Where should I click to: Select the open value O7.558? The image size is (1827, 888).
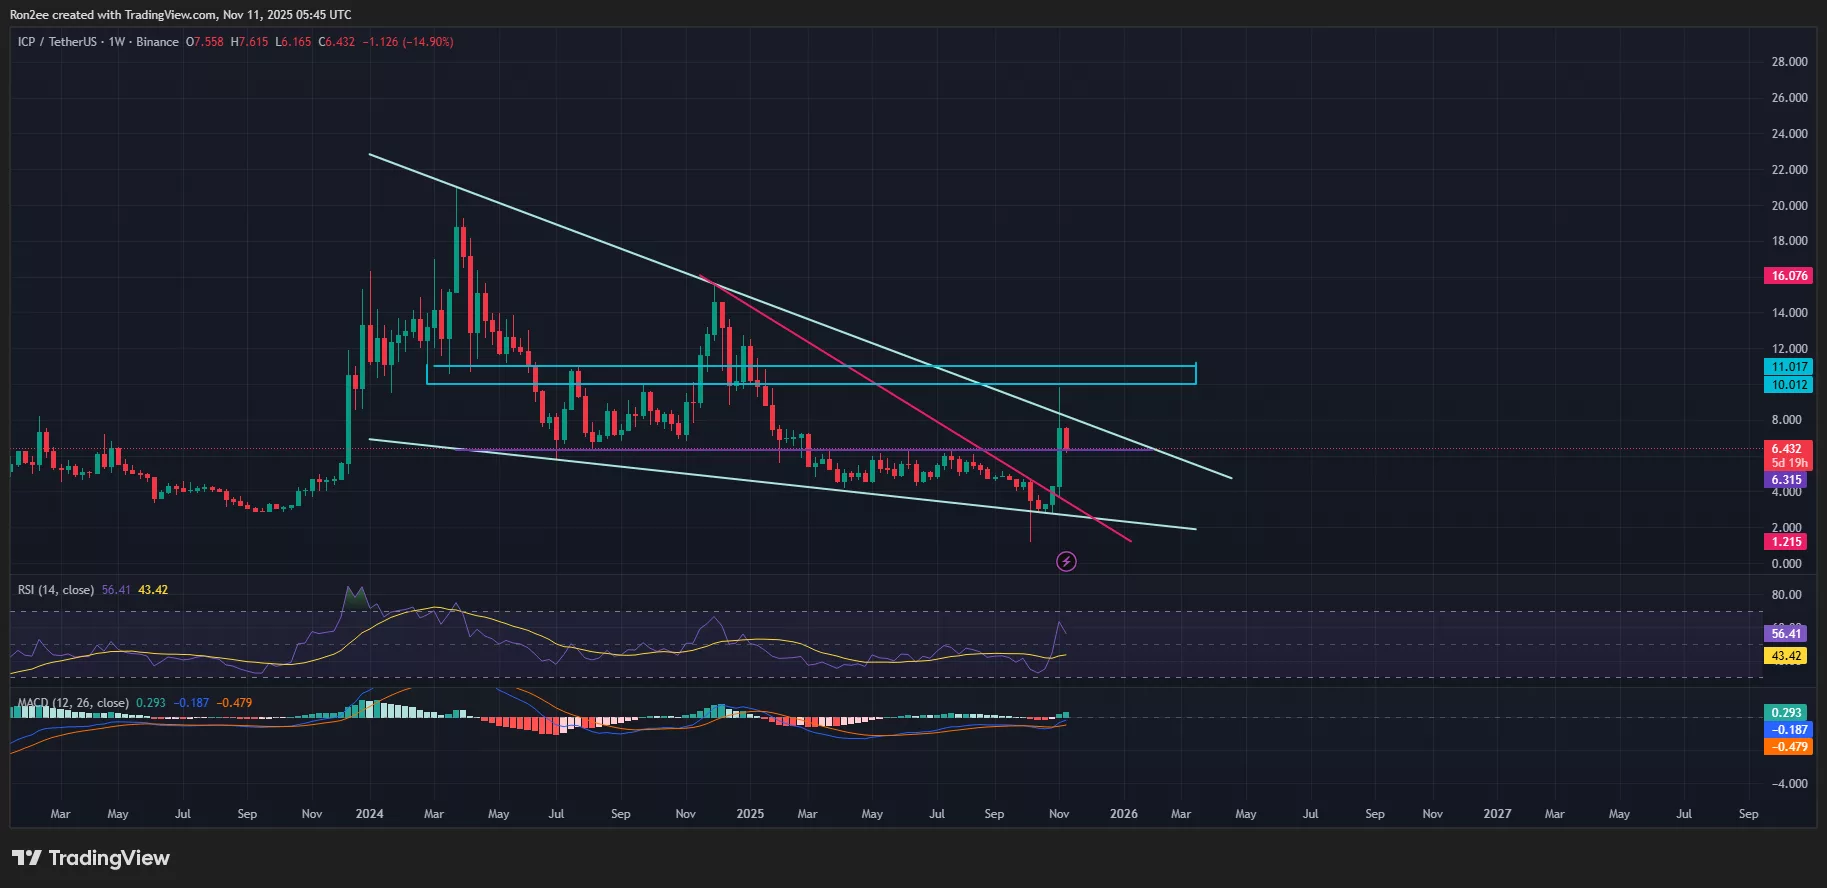pyautogui.click(x=205, y=42)
